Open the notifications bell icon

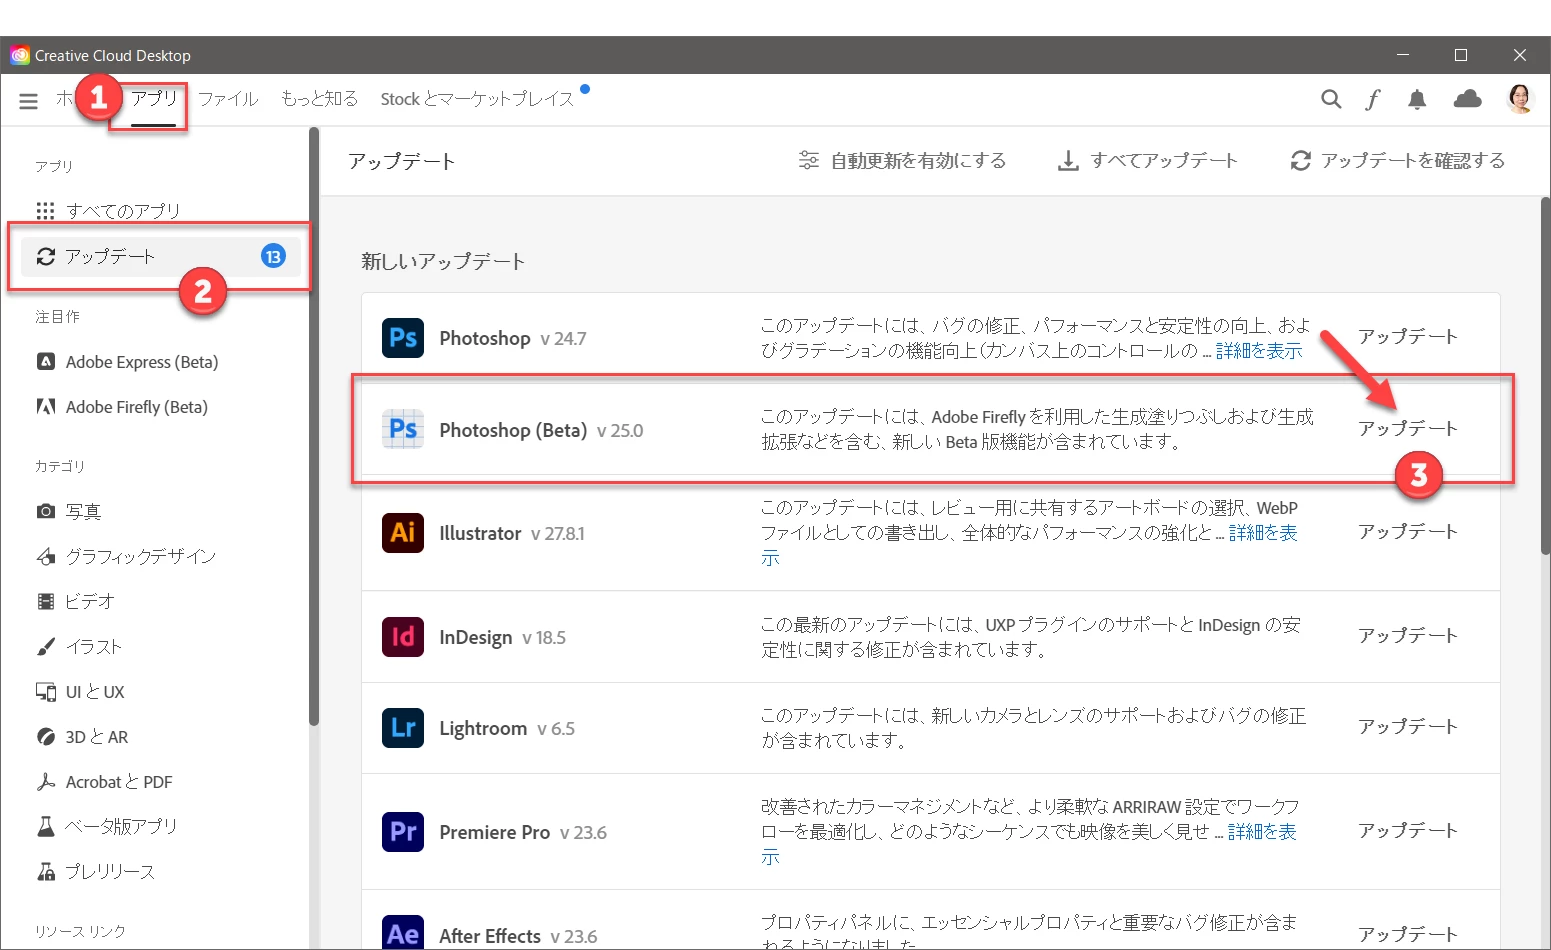coord(1417,99)
